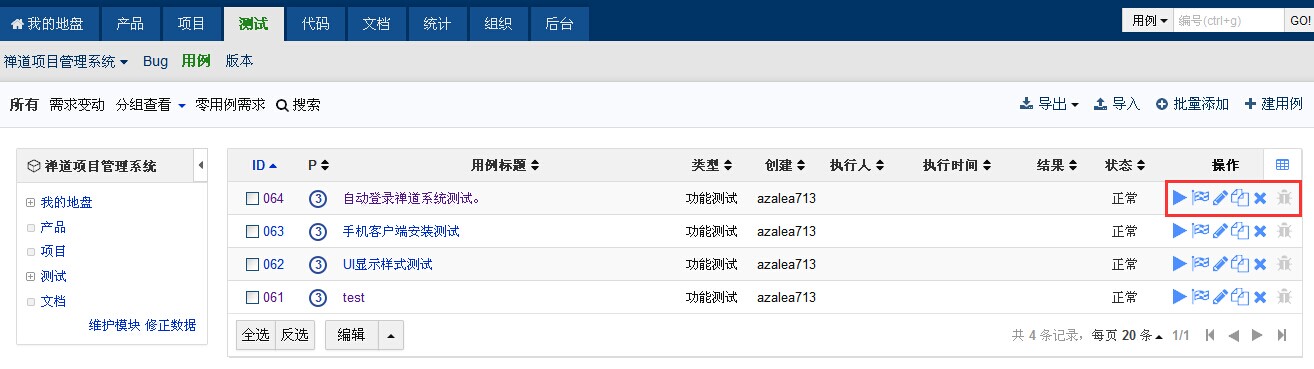Click the 导入 import link
Screen dimensions: 1314x369
coord(1117,104)
